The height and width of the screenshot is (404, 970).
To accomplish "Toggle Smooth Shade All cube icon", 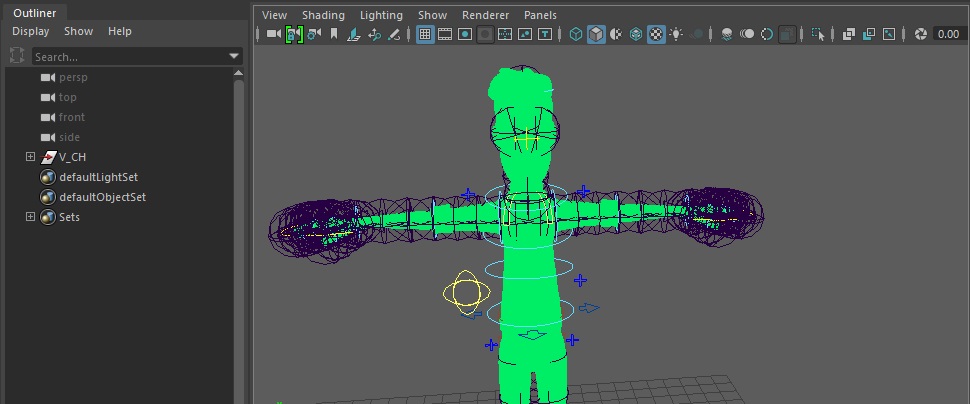I will (596, 34).
